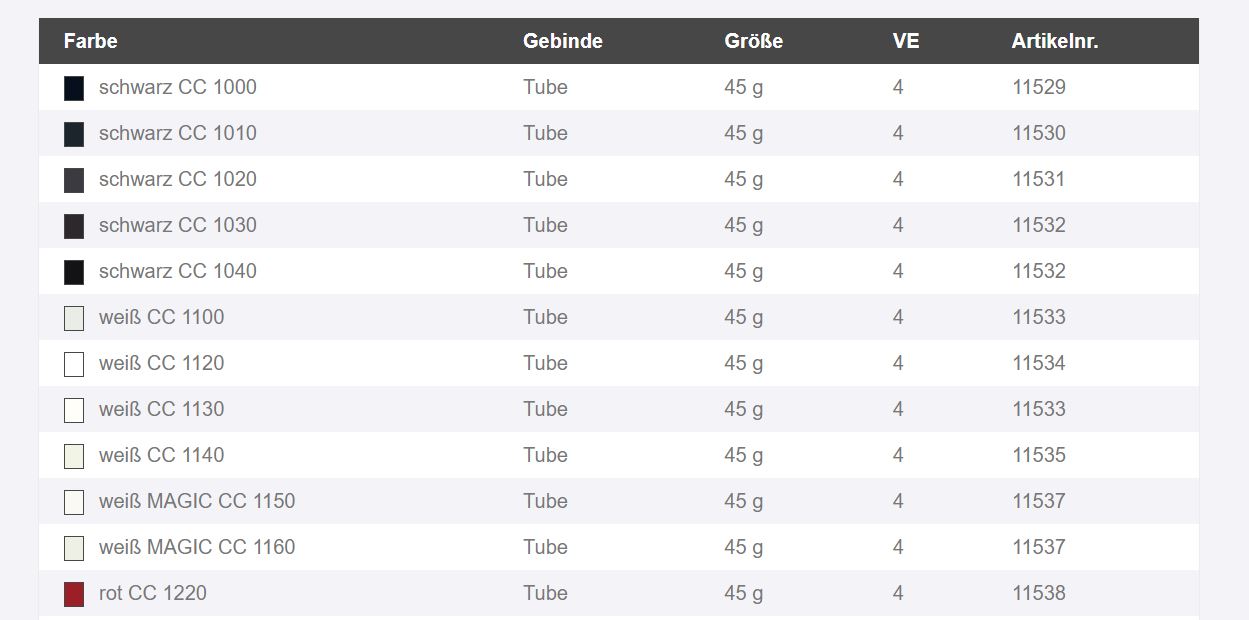Click the VE column header

(906, 41)
